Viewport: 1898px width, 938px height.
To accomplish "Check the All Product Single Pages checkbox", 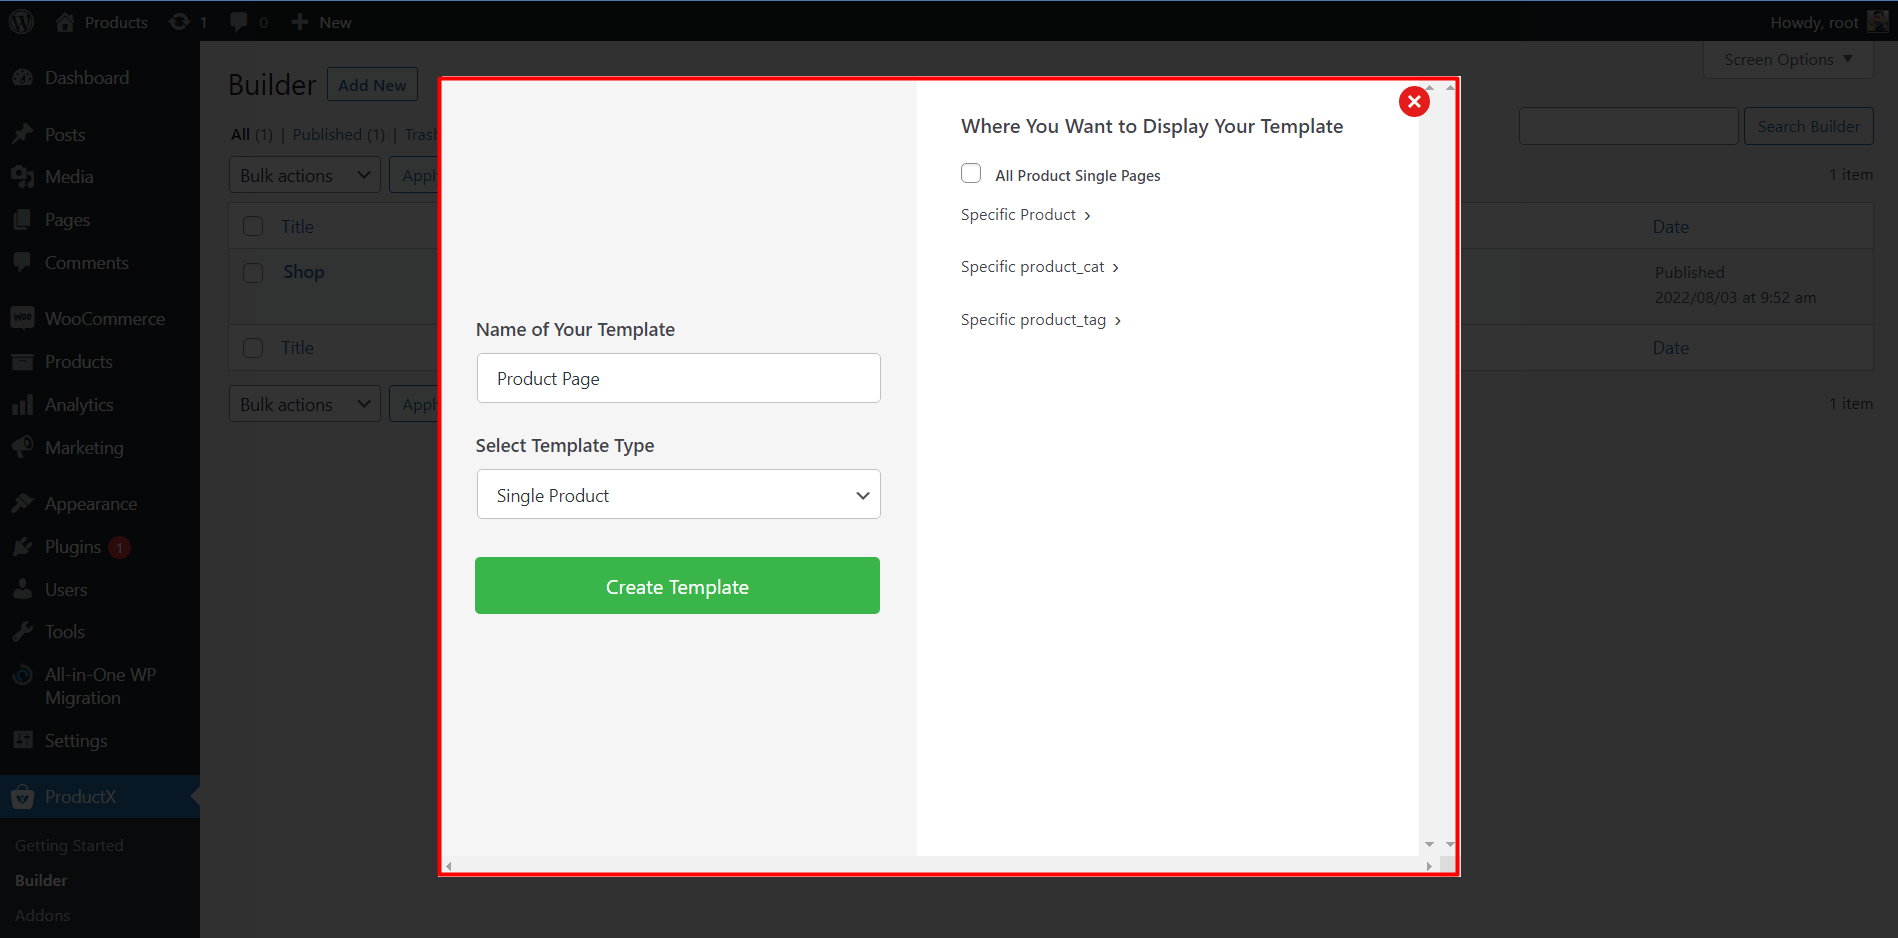I will [971, 173].
